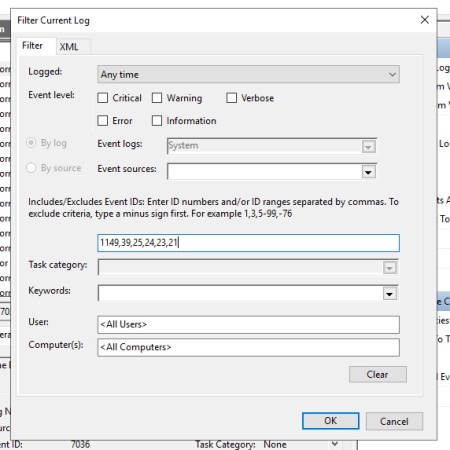Tick the Verbose checkbox
Viewport: 450px width, 450px height.
232,98
